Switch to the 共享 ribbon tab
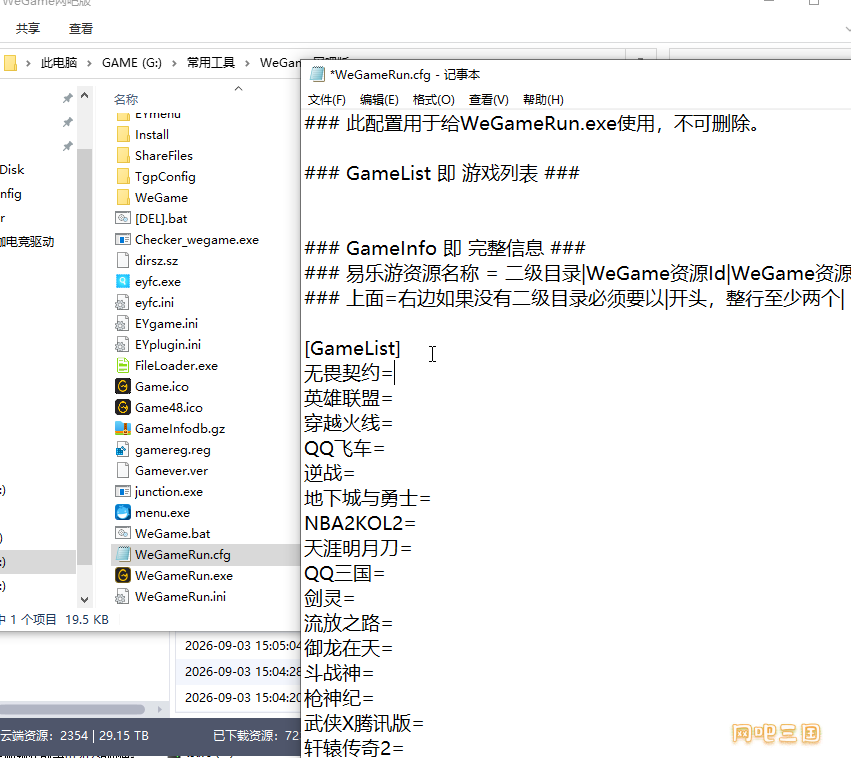Image resolution: width=851 pixels, height=758 pixels. coord(28,28)
